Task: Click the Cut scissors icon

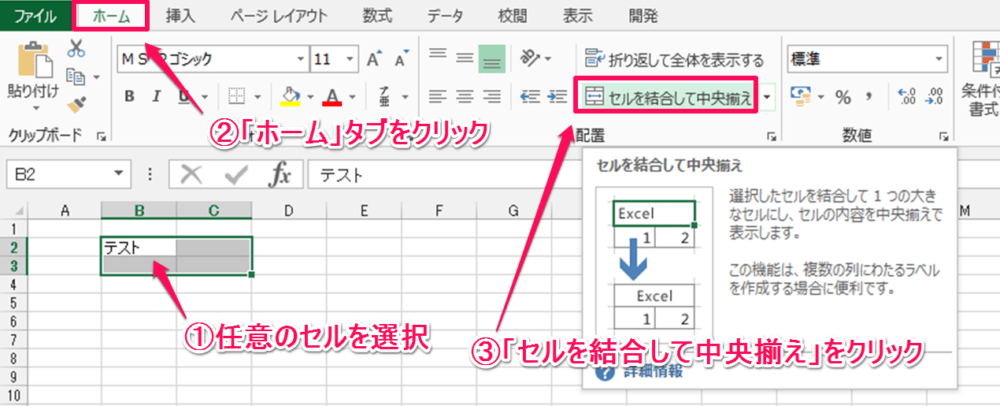Action: pos(77,48)
